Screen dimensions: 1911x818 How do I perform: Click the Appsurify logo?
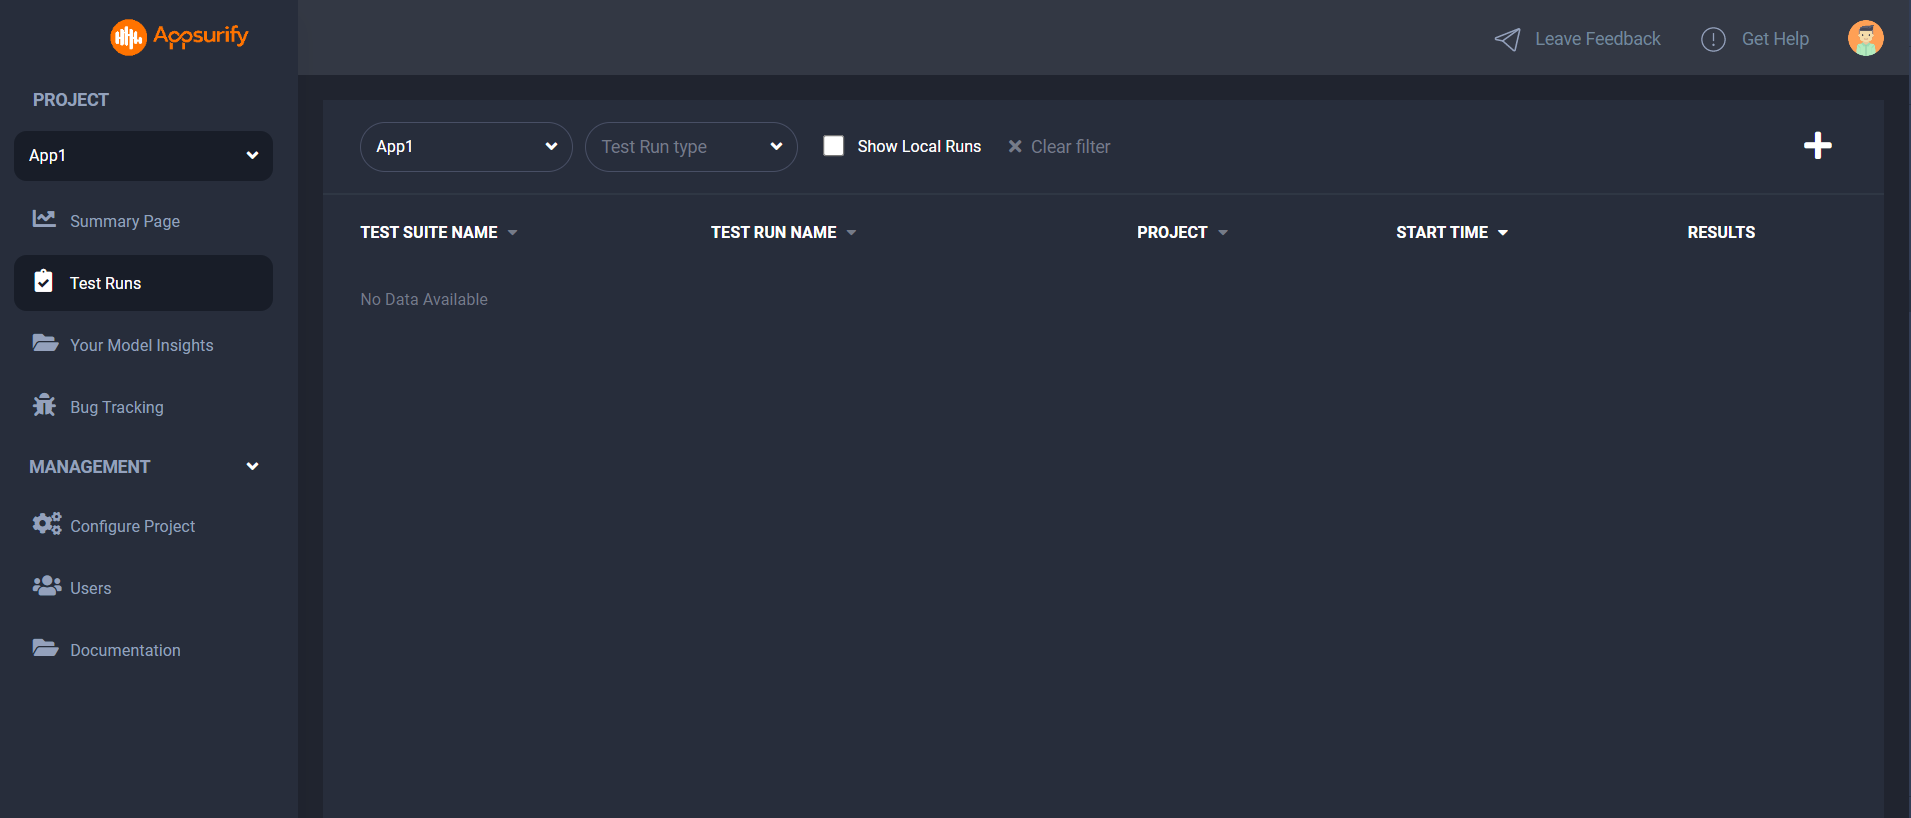tap(179, 37)
